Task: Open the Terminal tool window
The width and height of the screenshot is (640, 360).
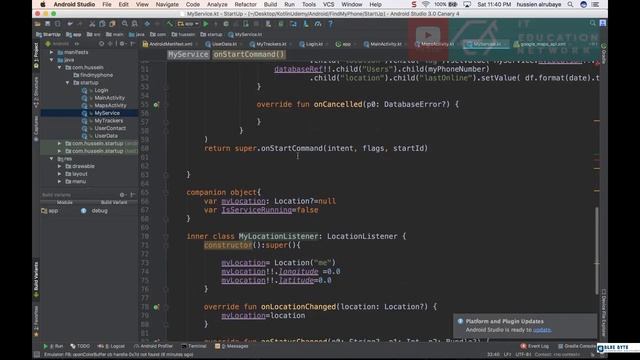Action: click(194, 346)
